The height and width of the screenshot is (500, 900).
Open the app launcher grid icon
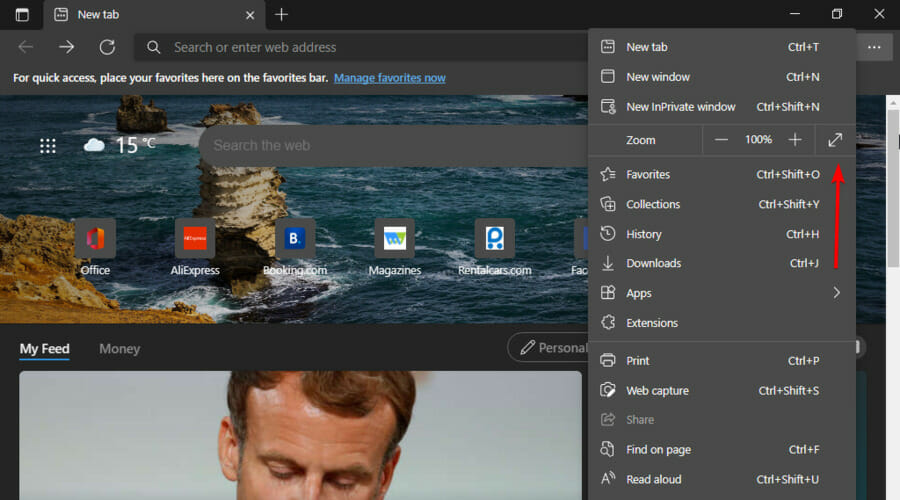(47, 146)
